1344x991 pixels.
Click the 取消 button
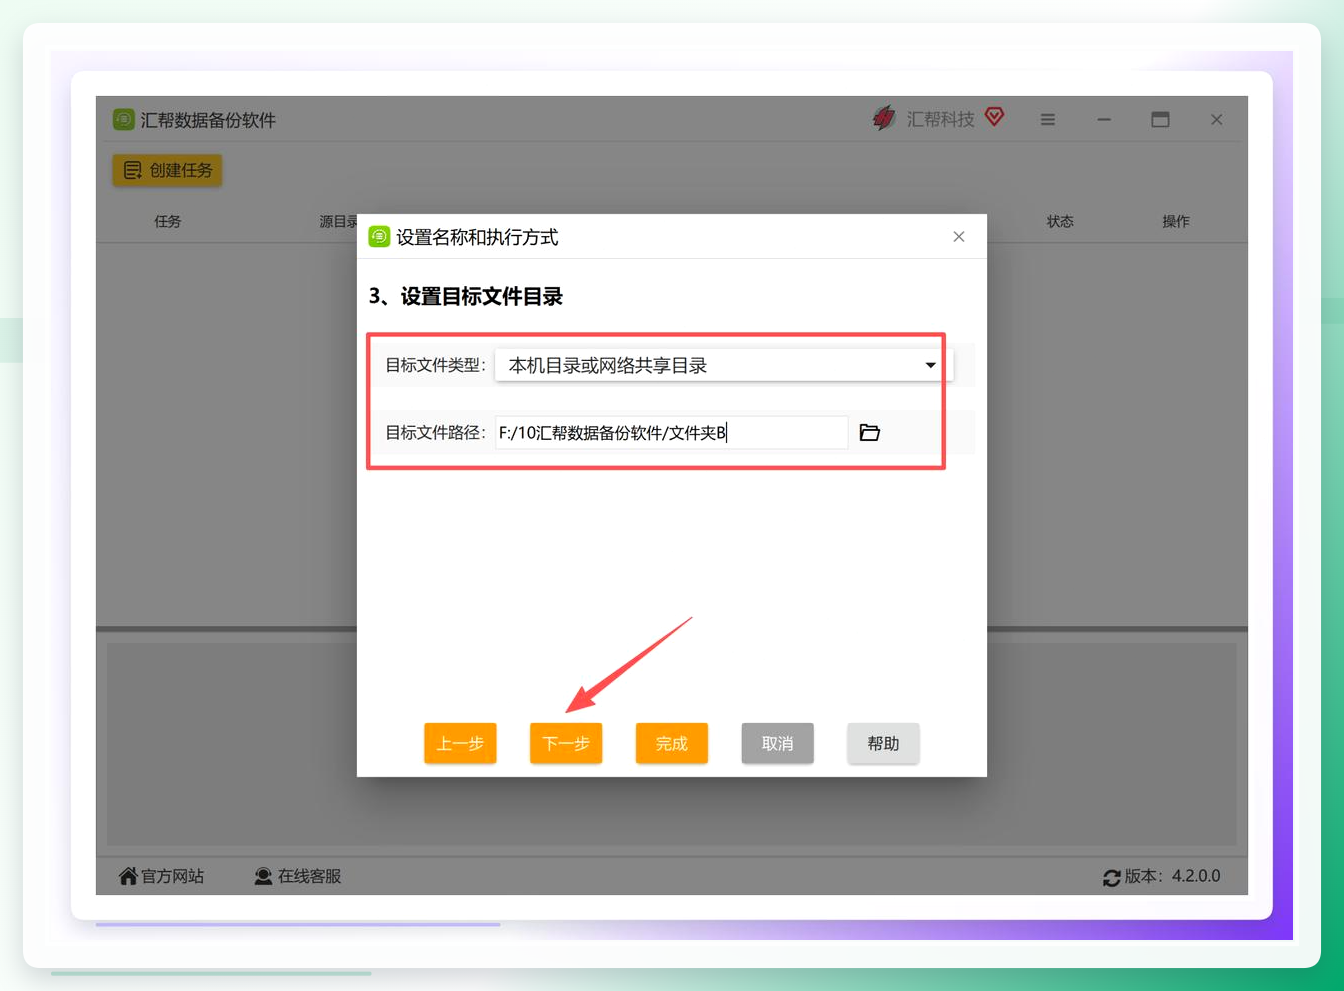coord(777,743)
